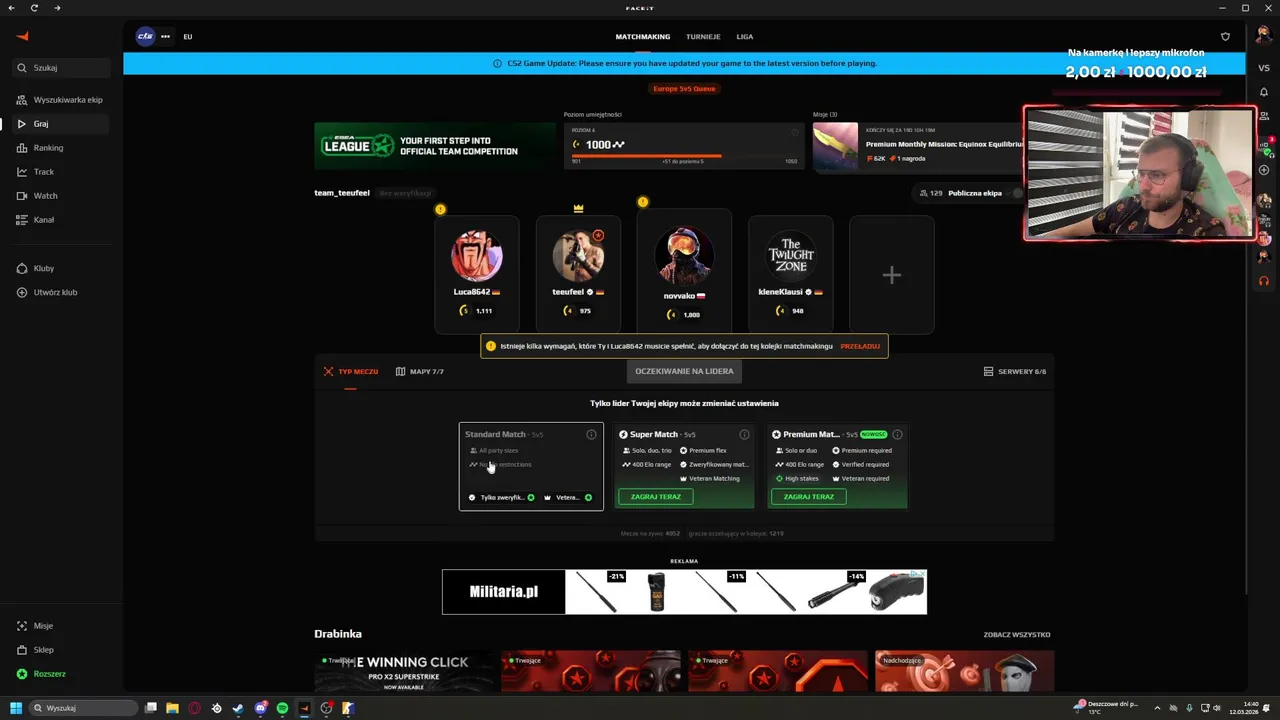Open Kluby in the sidebar

tap(61, 268)
